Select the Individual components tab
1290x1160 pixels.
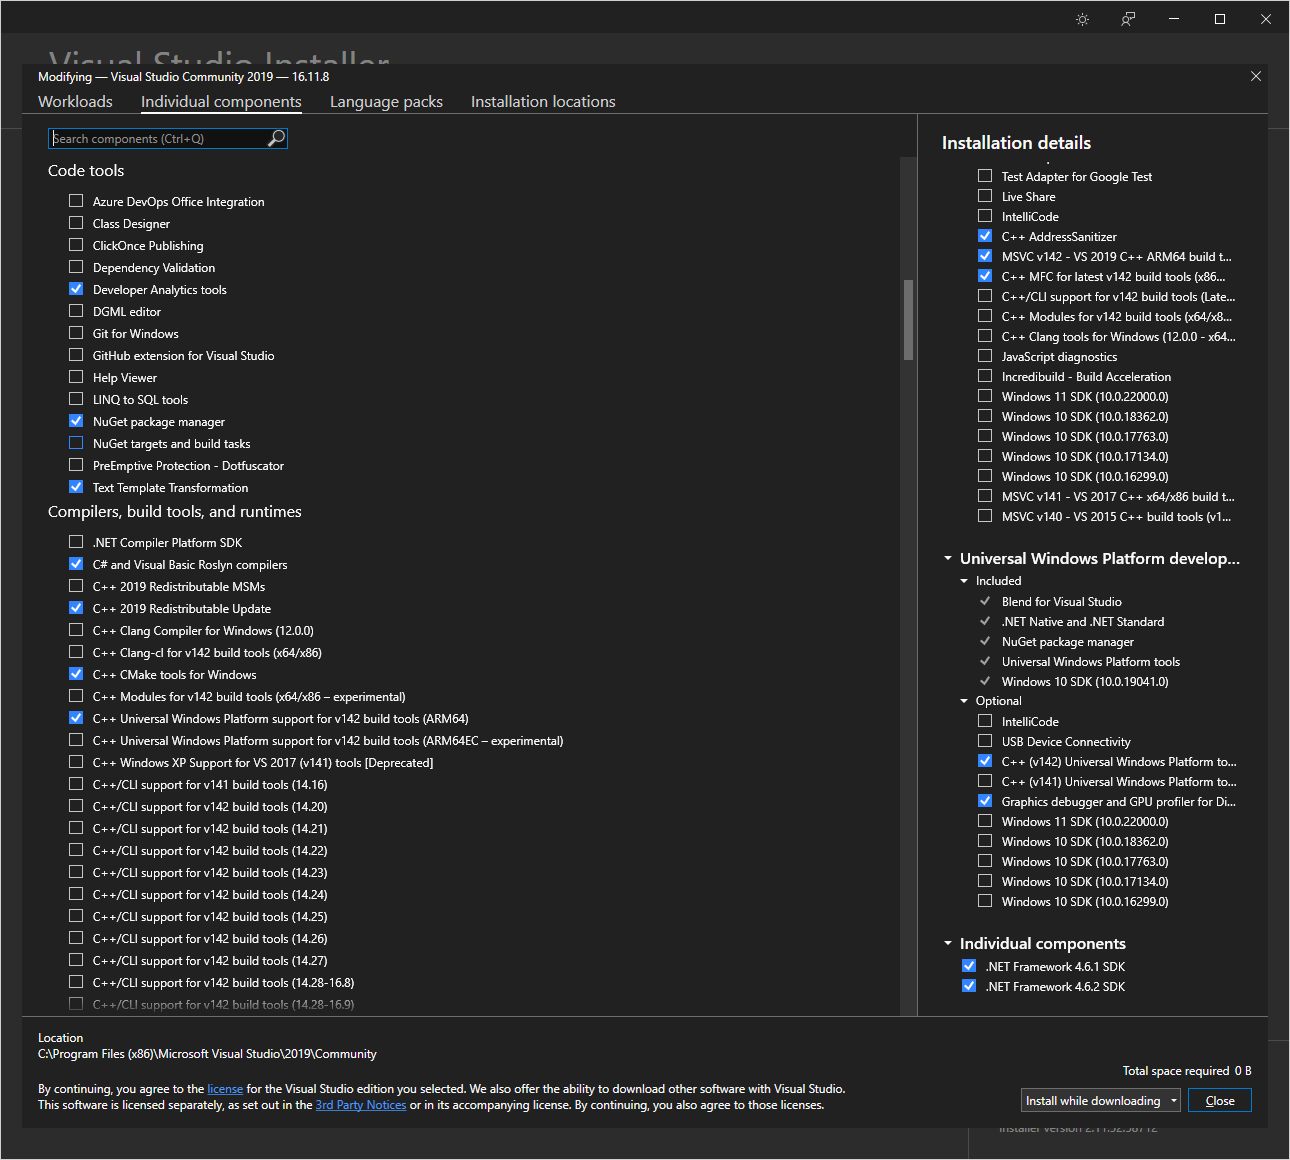pyautogui.click(x=221, y=102)
